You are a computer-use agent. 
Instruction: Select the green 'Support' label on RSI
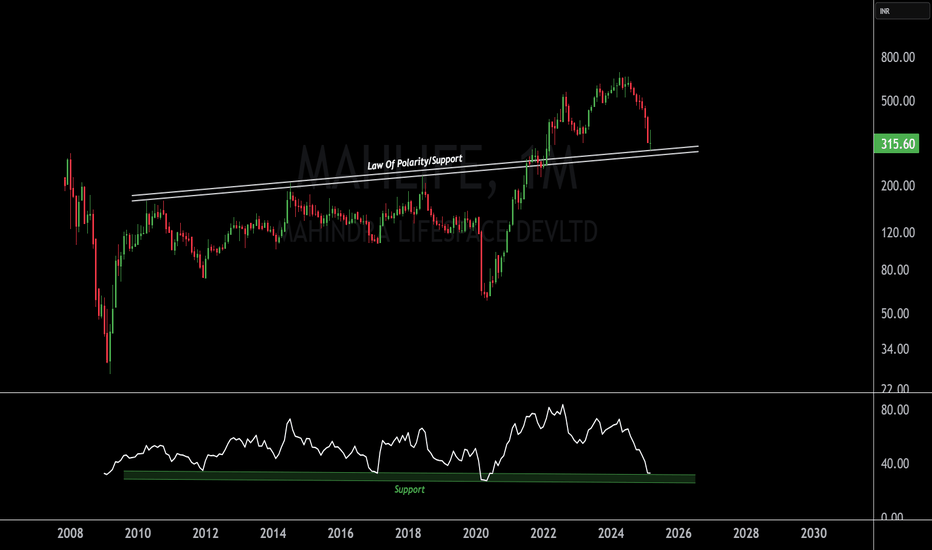410,489
